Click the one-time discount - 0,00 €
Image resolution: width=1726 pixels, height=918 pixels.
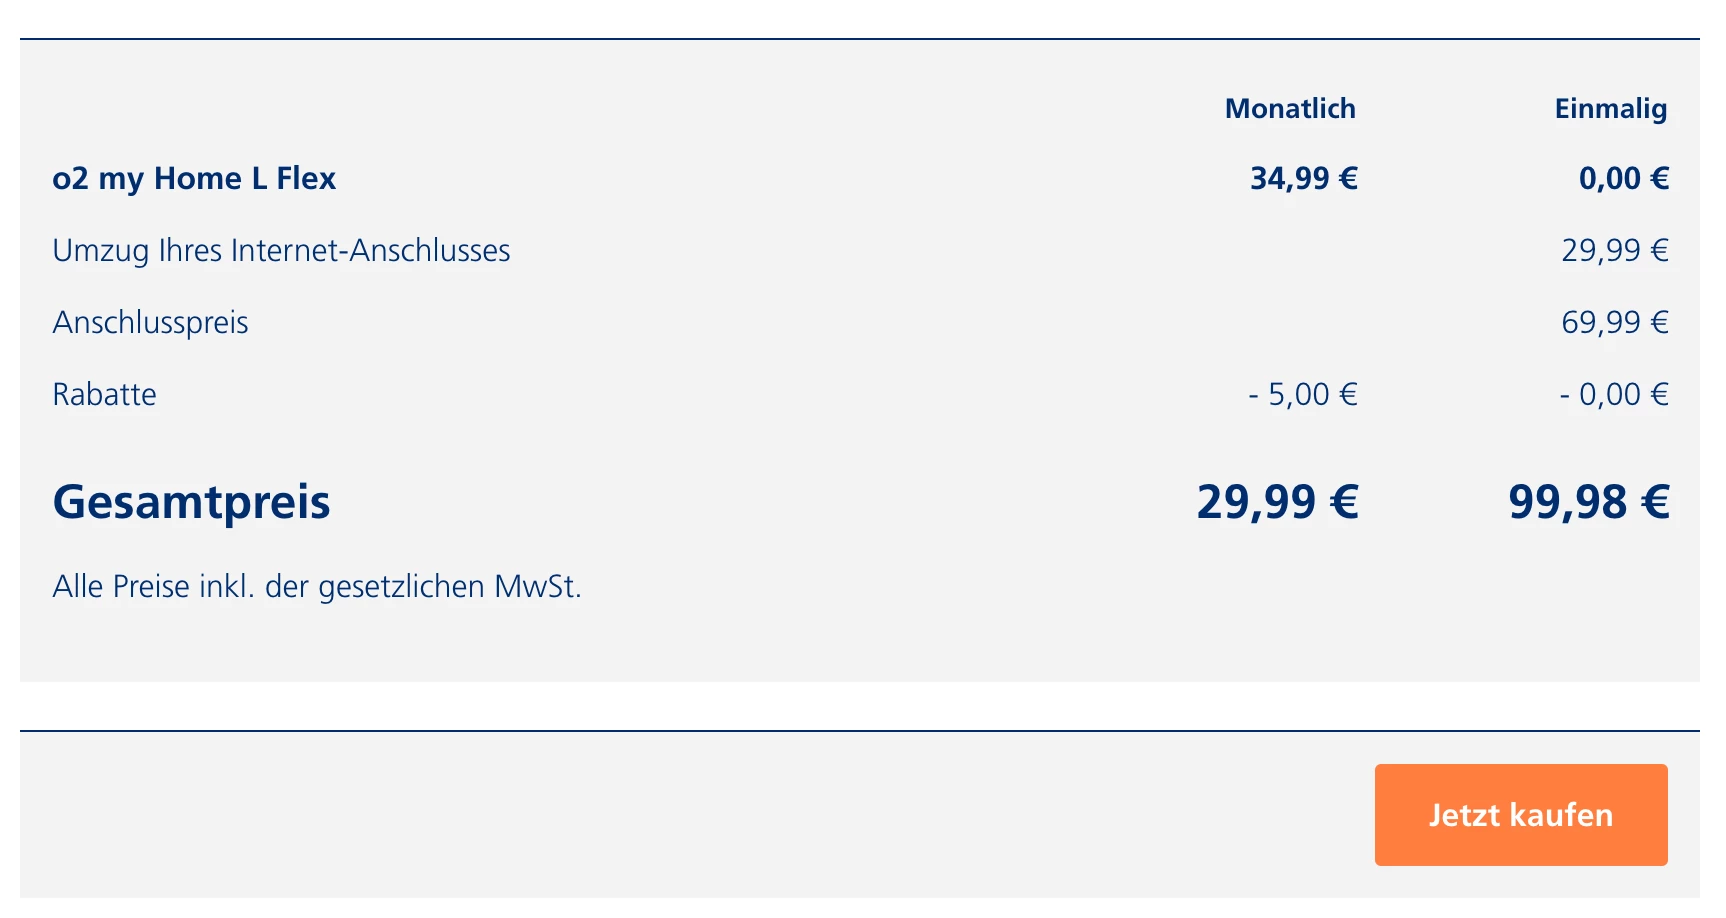pos(1614,394)
